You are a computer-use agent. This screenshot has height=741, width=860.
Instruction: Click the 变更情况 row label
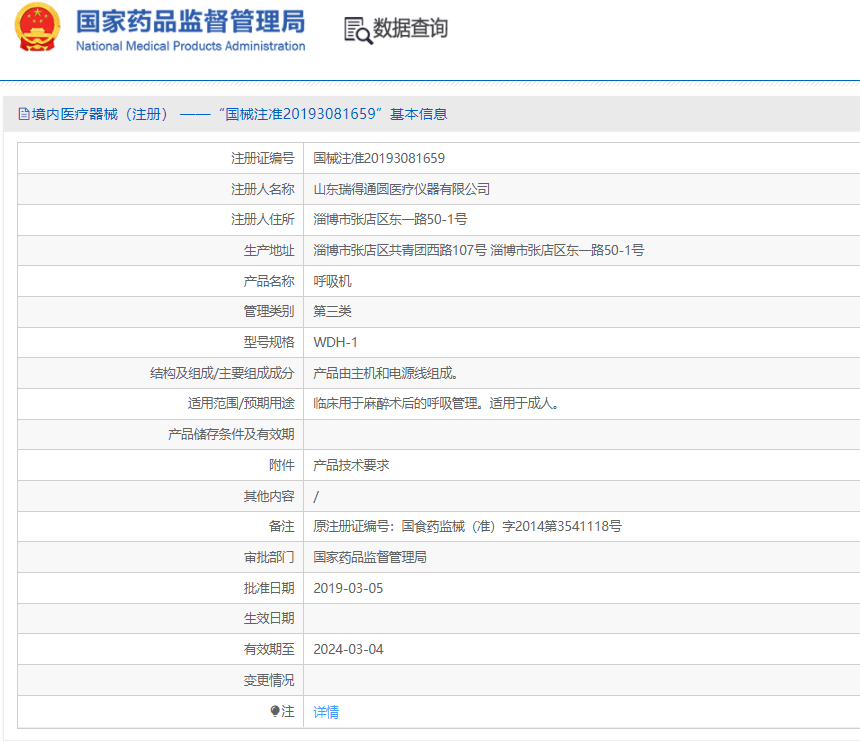coord(269,680)
